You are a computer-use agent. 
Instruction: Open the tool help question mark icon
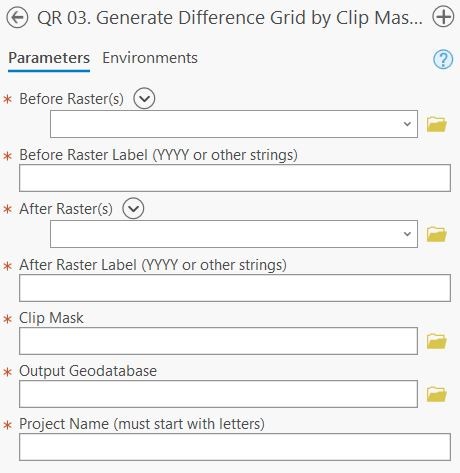point(443,59)
